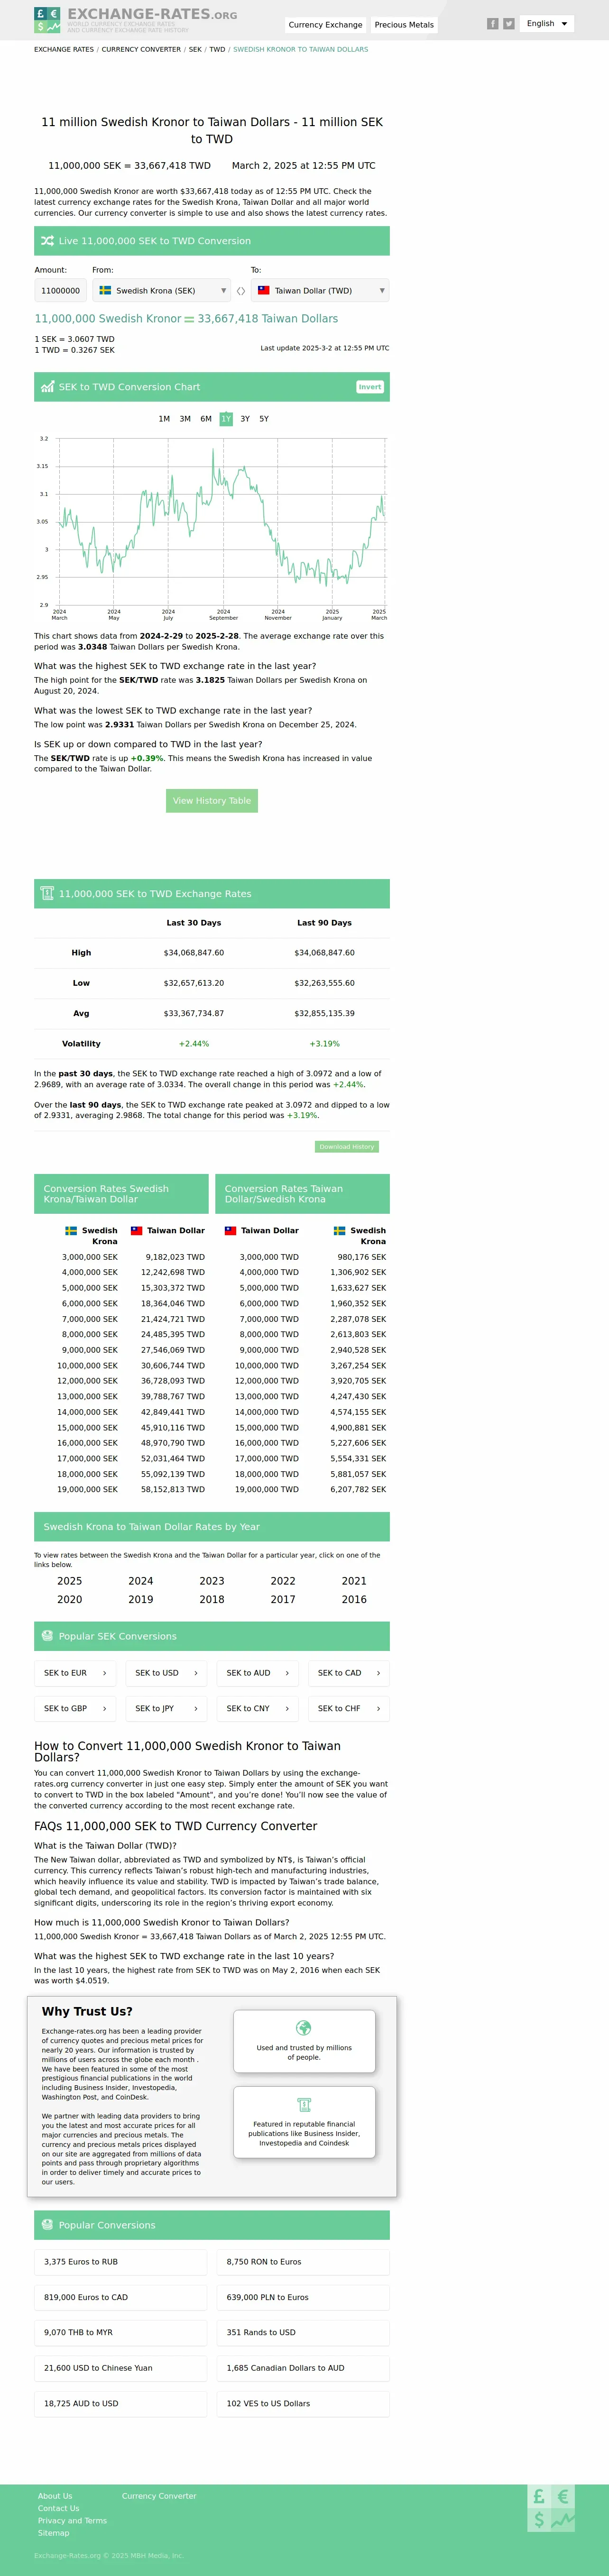The width and height of the screenshot is (609, 2576).
Task: Open the Exchange Rates breadcrumb link
Action: click(64, 49)
